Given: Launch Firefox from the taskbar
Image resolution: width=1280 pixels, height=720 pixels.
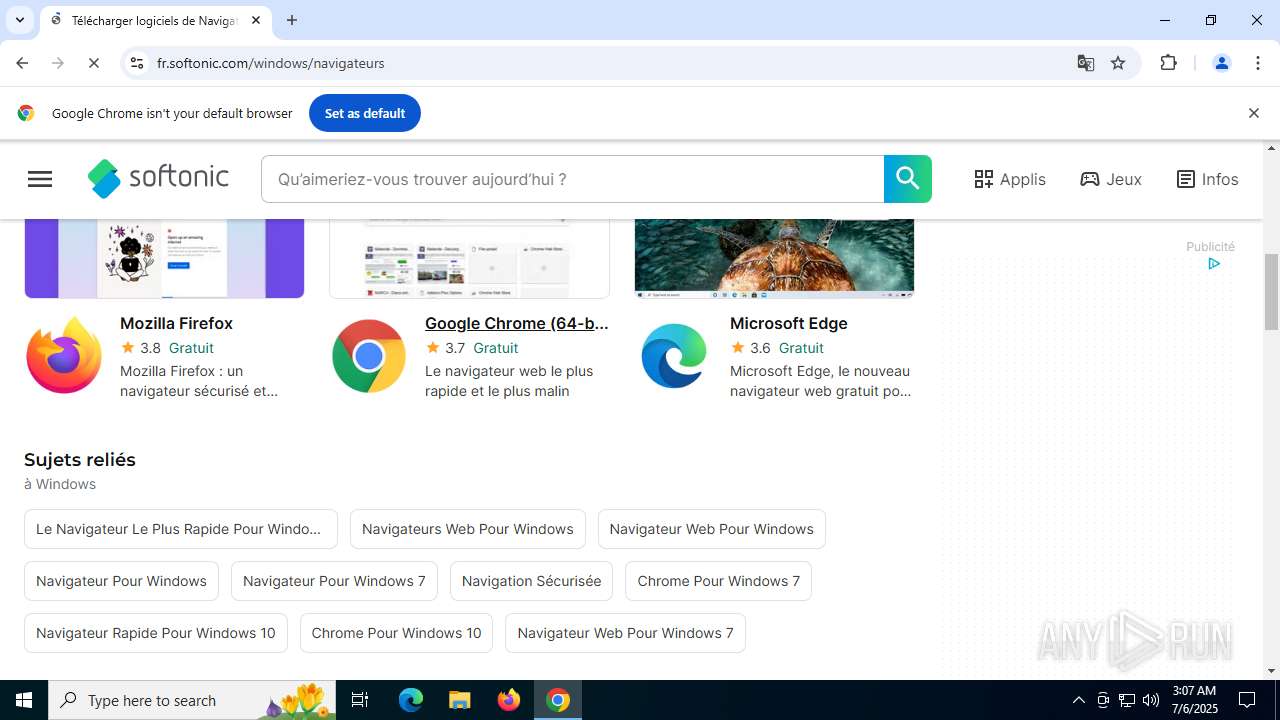Looking at the screenshot, I should click(x=509, y=700).
